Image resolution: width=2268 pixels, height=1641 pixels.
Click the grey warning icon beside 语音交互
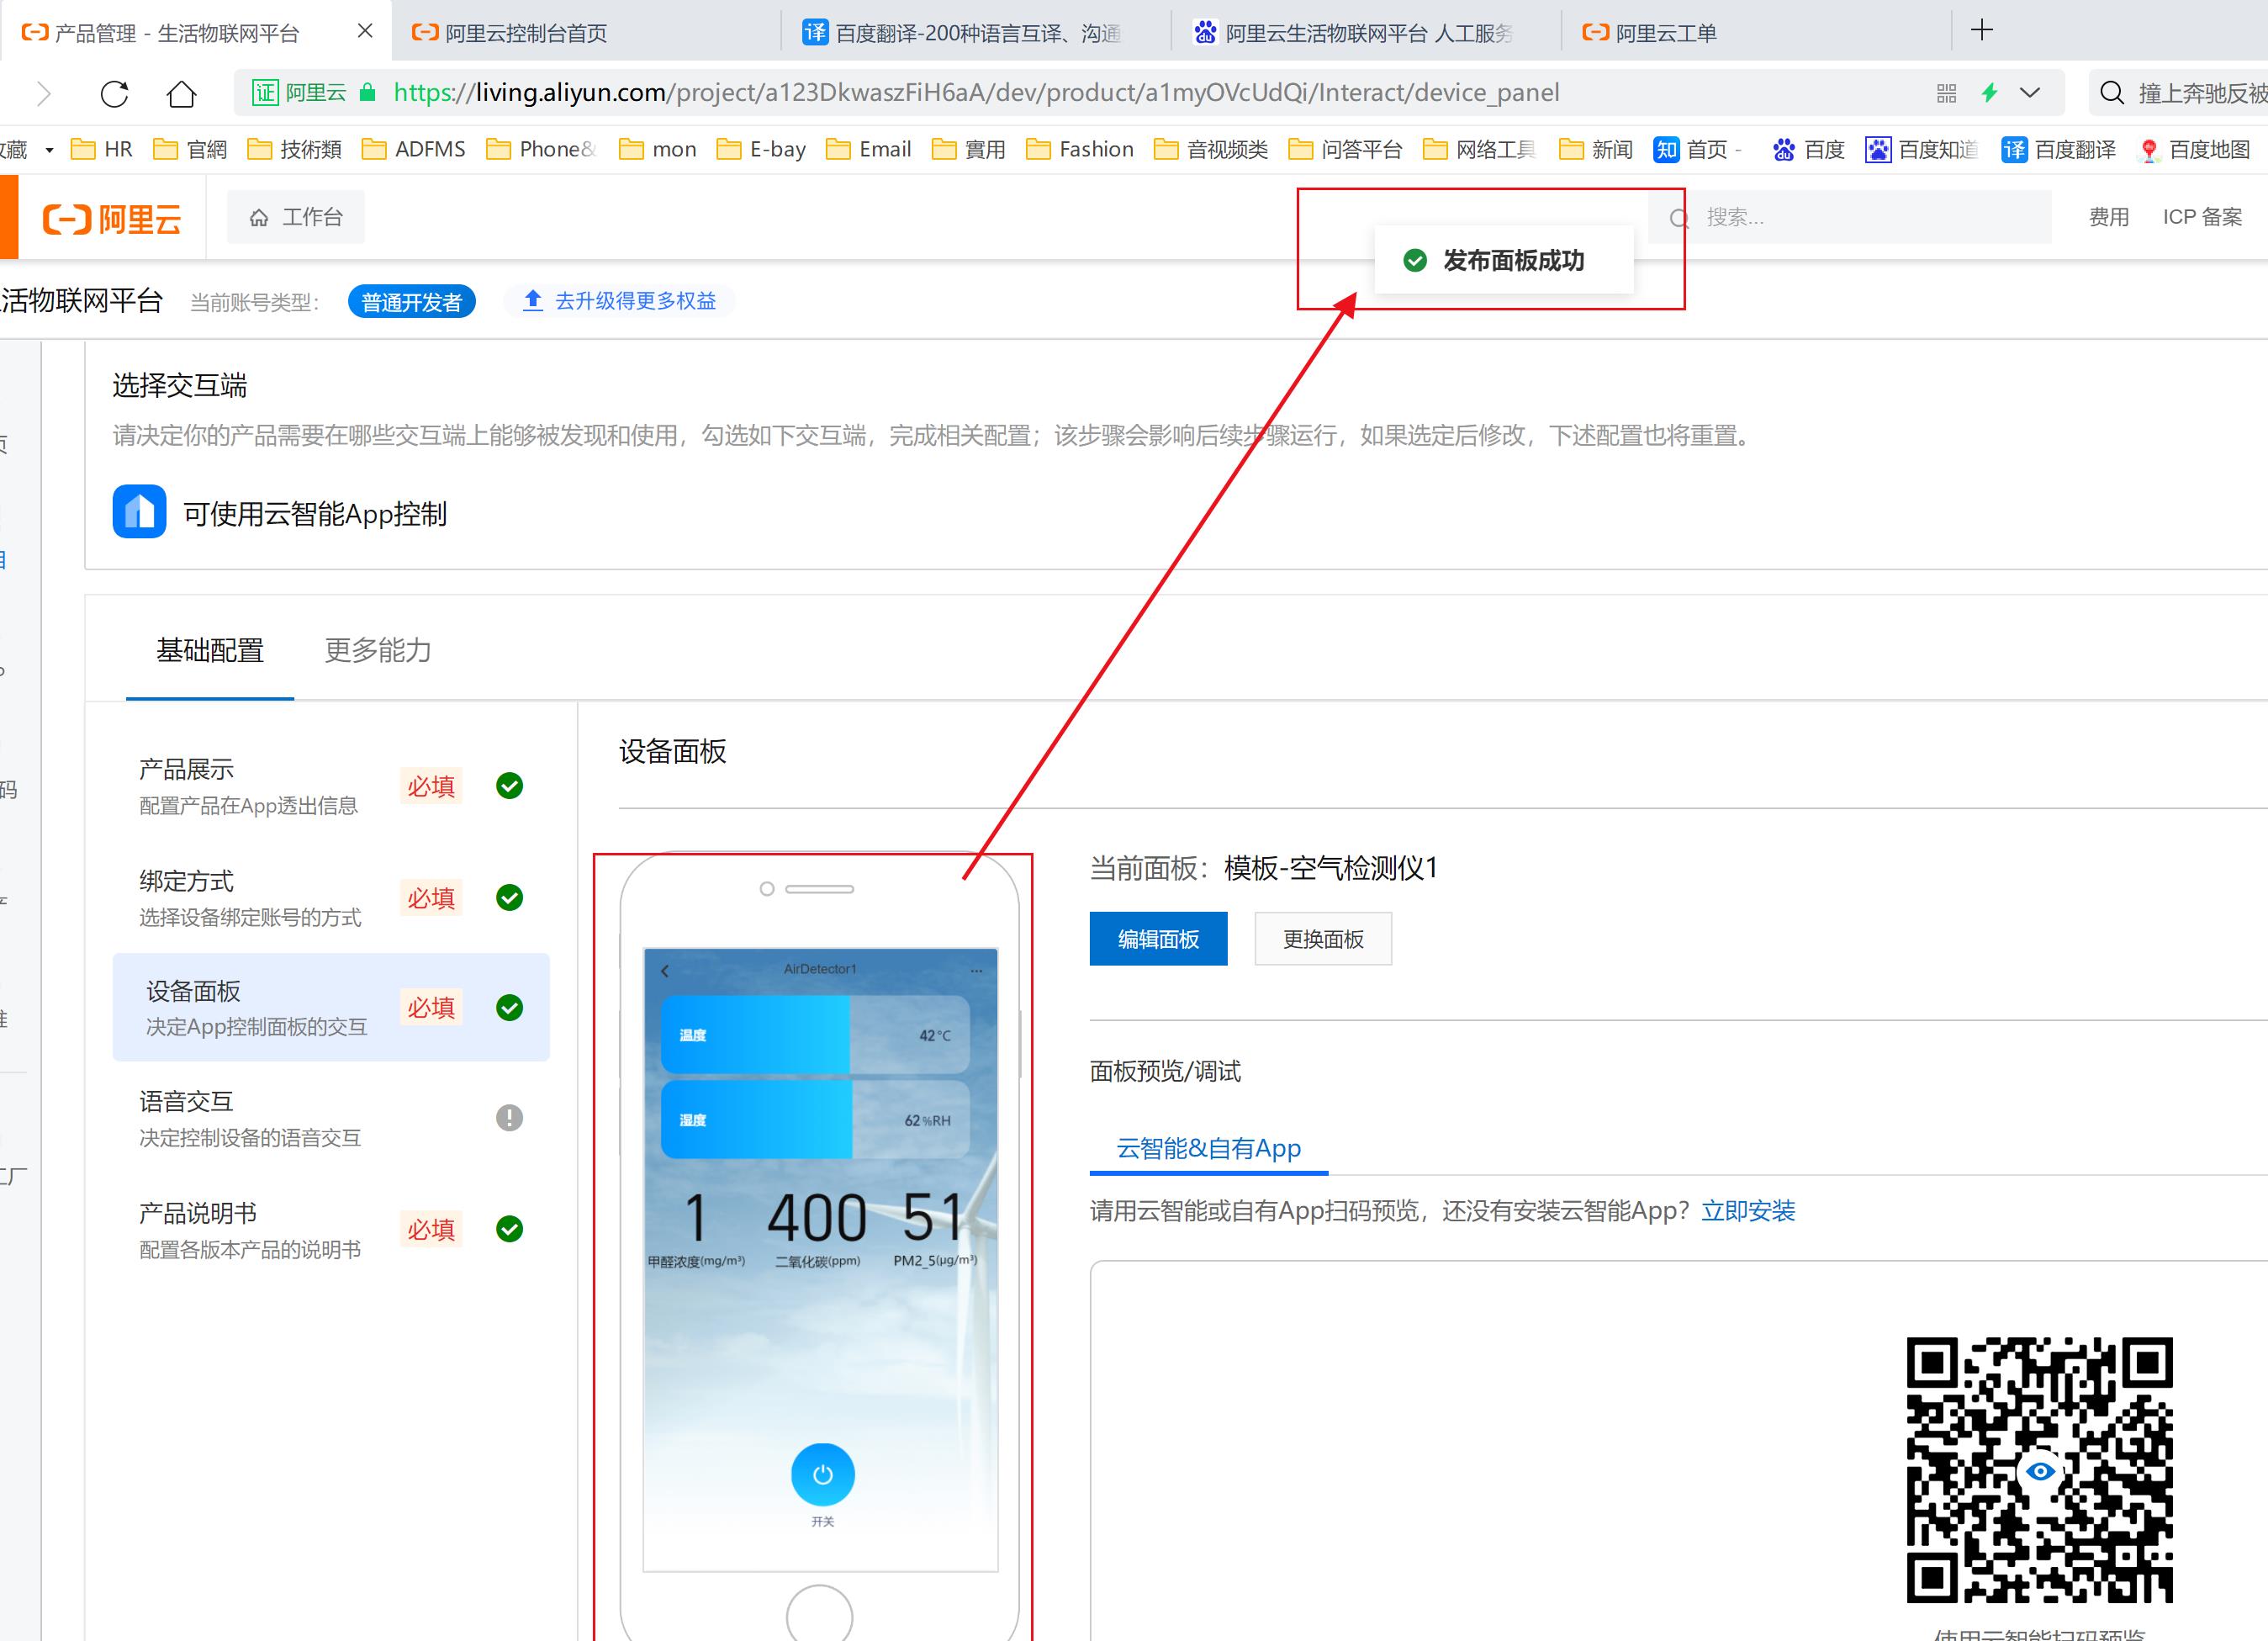coord(509,1118)
